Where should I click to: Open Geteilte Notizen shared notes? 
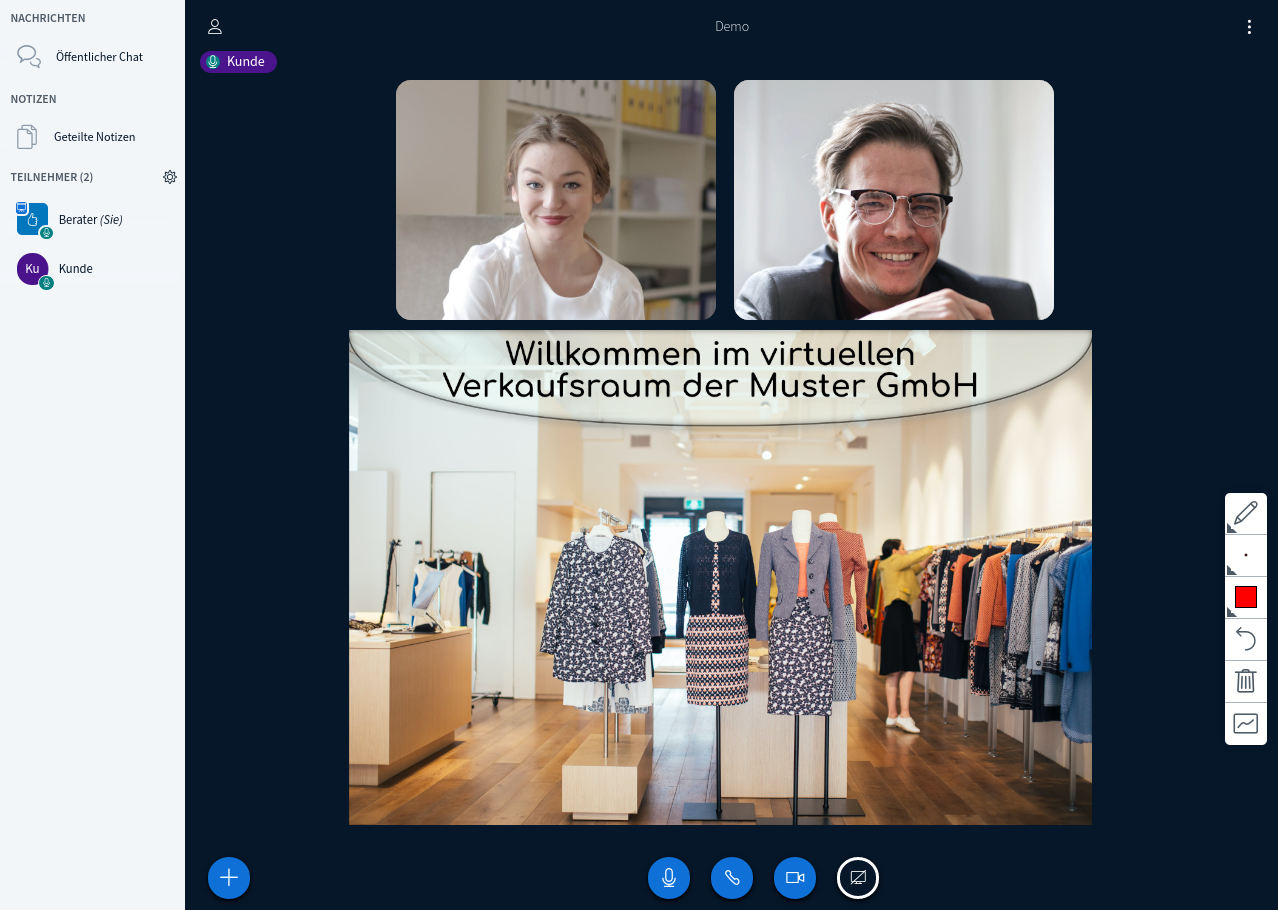(92, 137)
